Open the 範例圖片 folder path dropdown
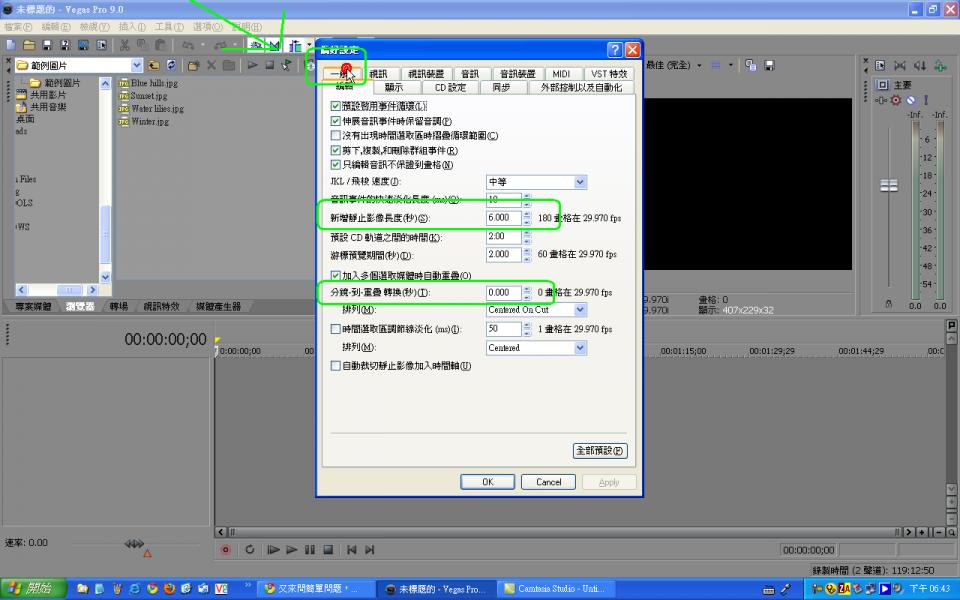The height and width of the screenshot is (600, 960). point(138,65)
